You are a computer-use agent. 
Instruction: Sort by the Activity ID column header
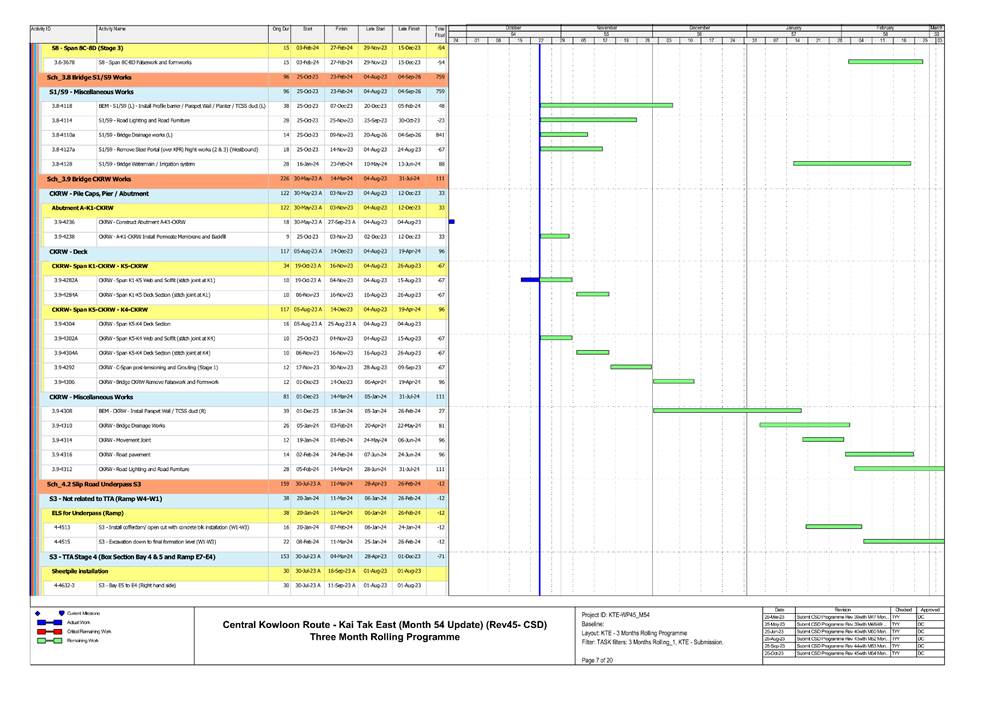(x=42, y=31)
